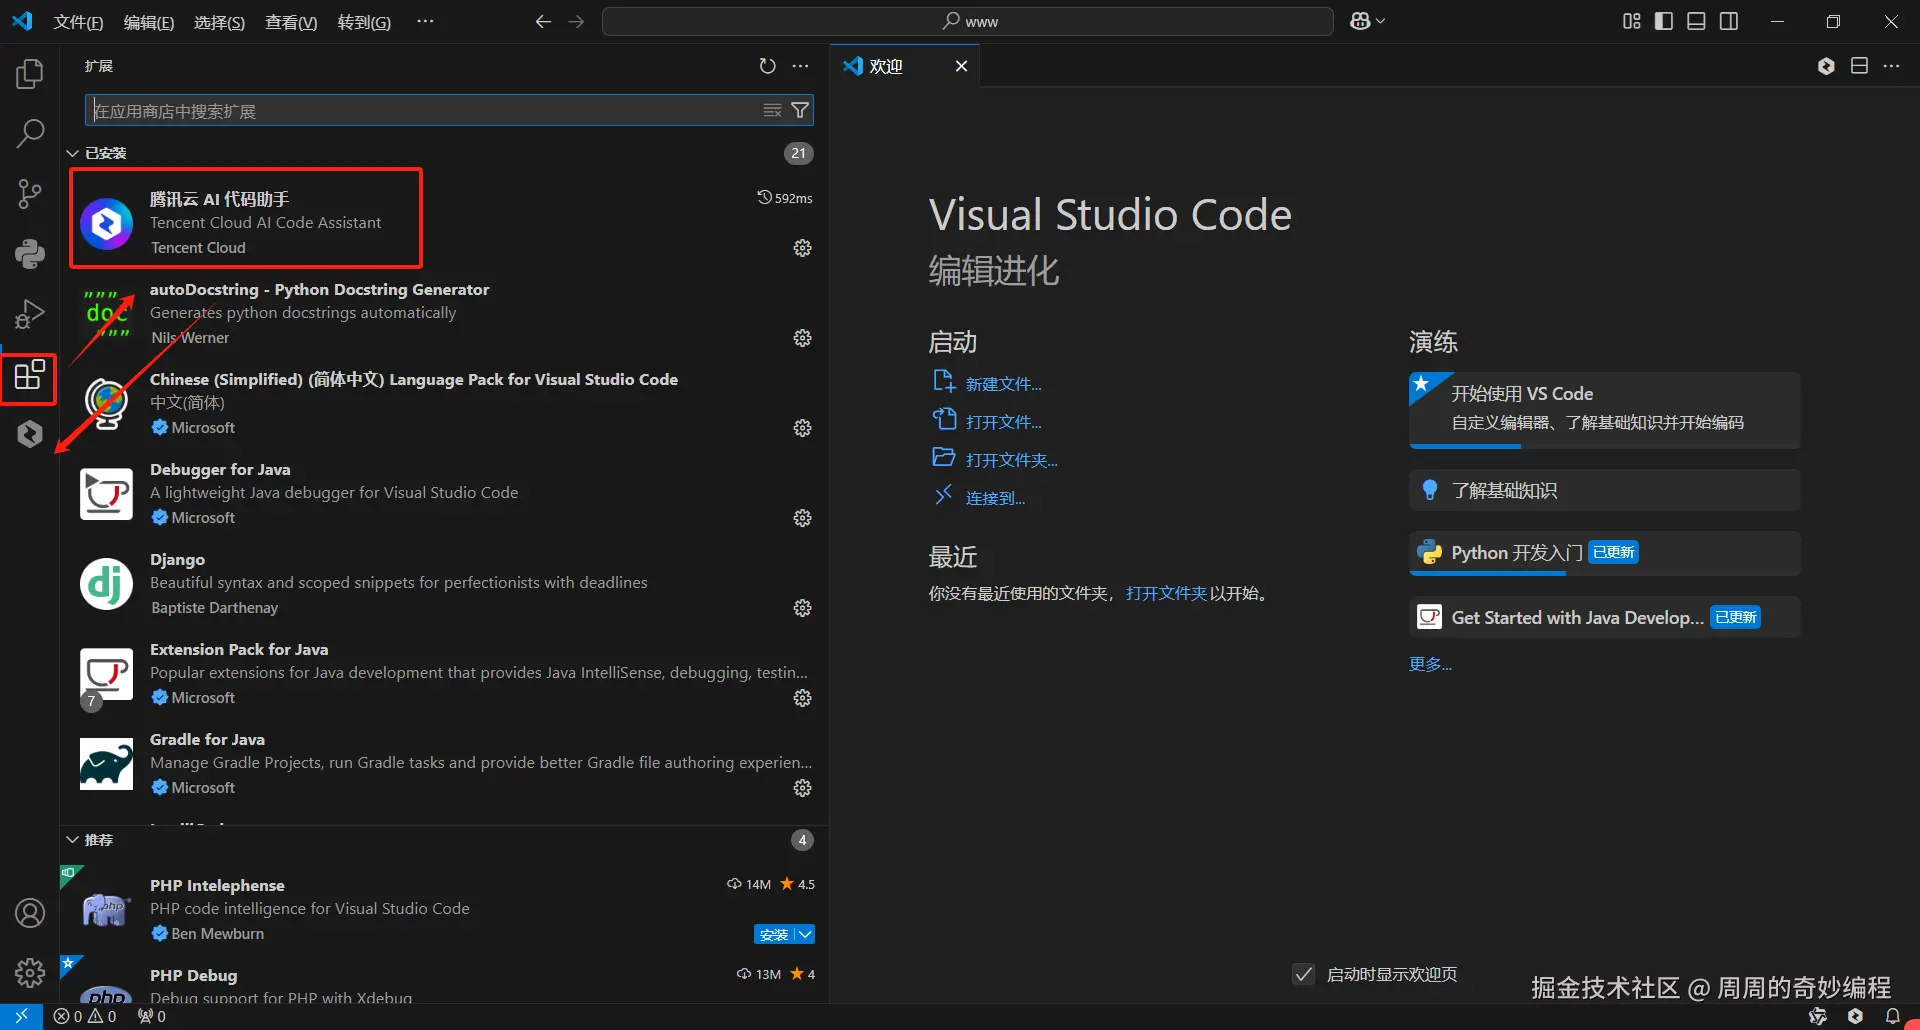Image resolution: width=1920 pixels, height=1030 pixels.
Task: Uncheck show welcome page on startup
Action: click(x=1303, y=974)
